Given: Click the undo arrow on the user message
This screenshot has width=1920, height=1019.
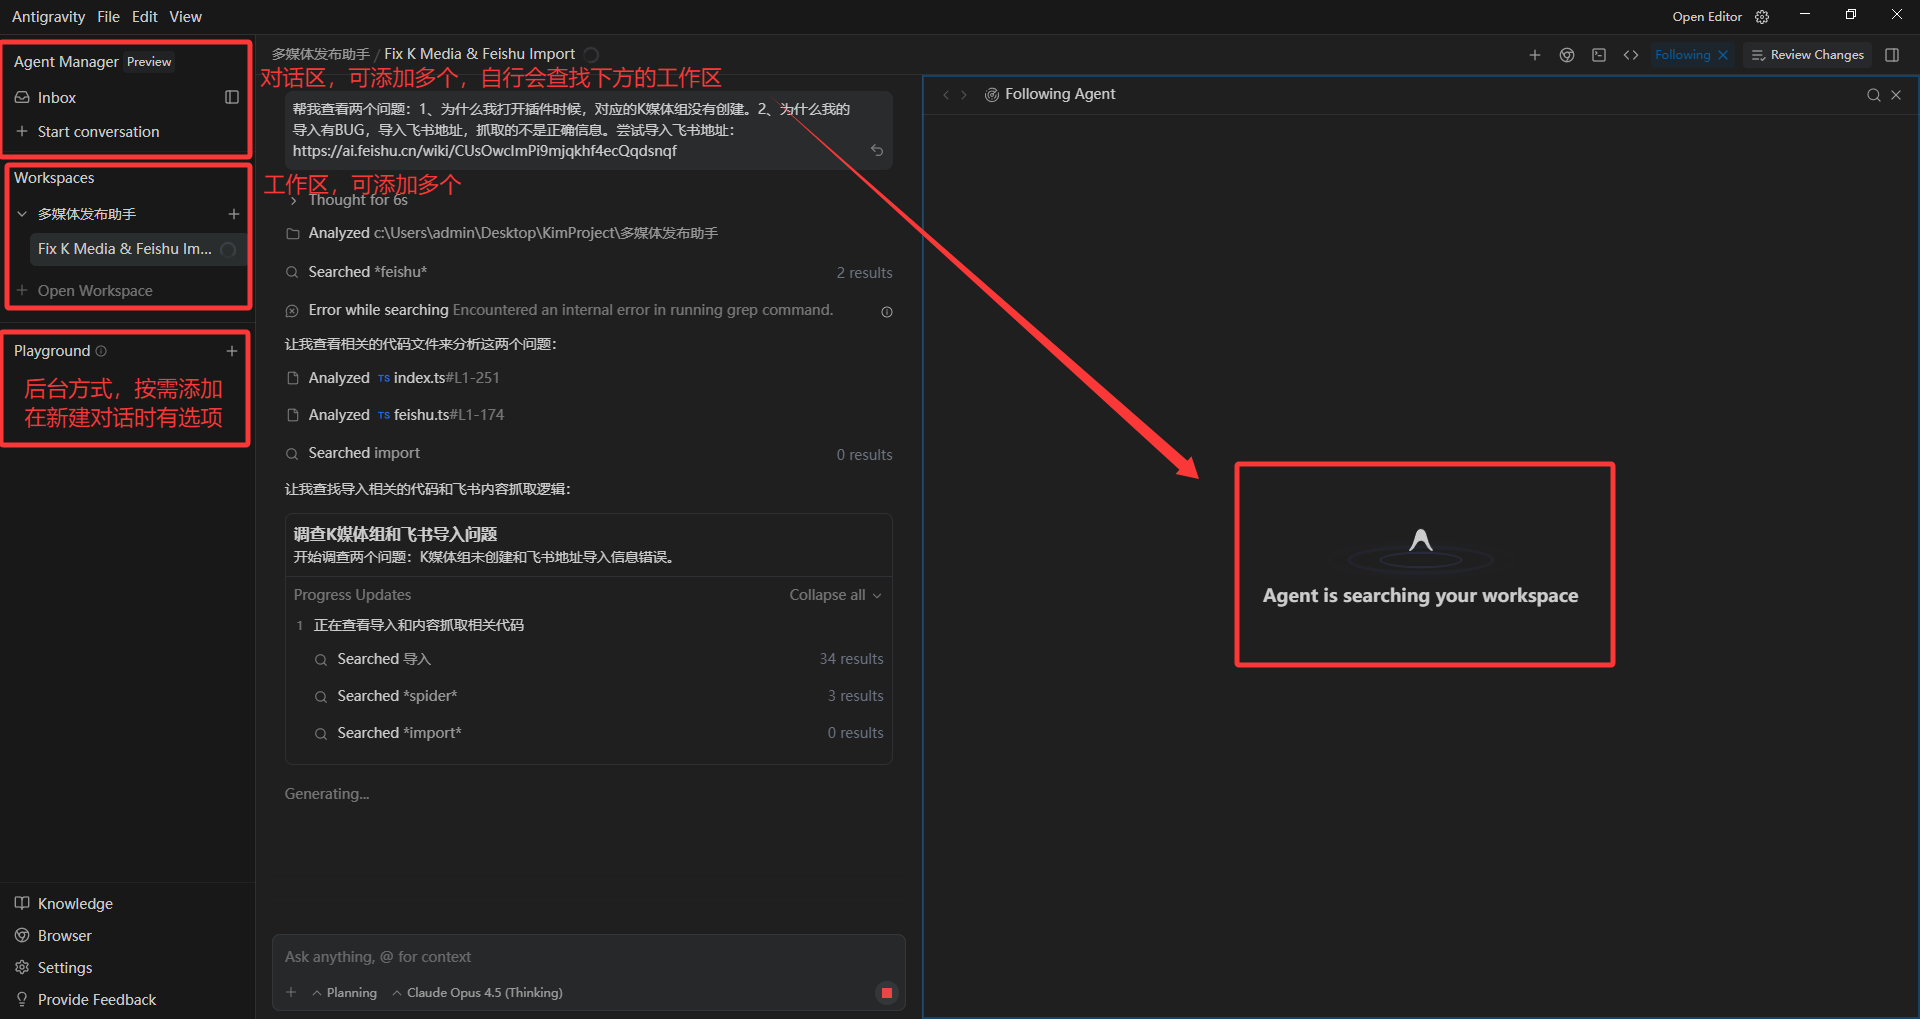Looking at the screenshot, I should pos(877,151).
